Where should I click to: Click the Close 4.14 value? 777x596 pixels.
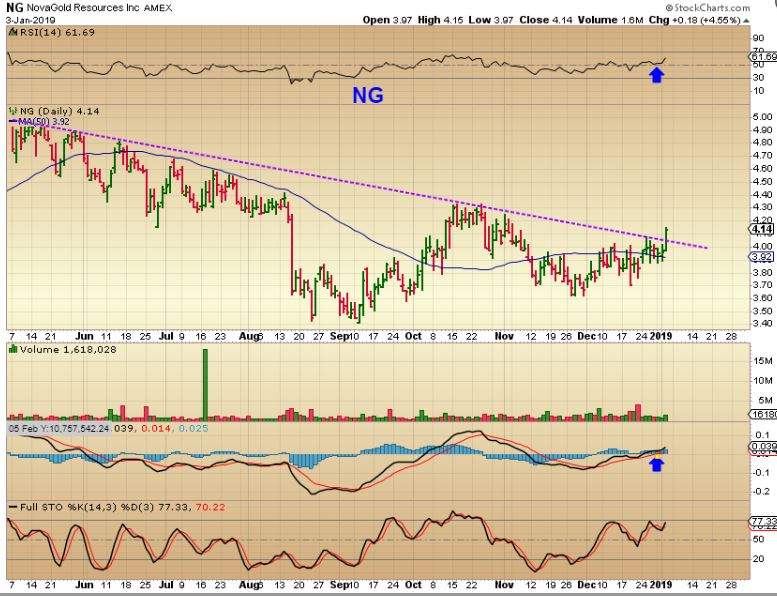[546, 20]
